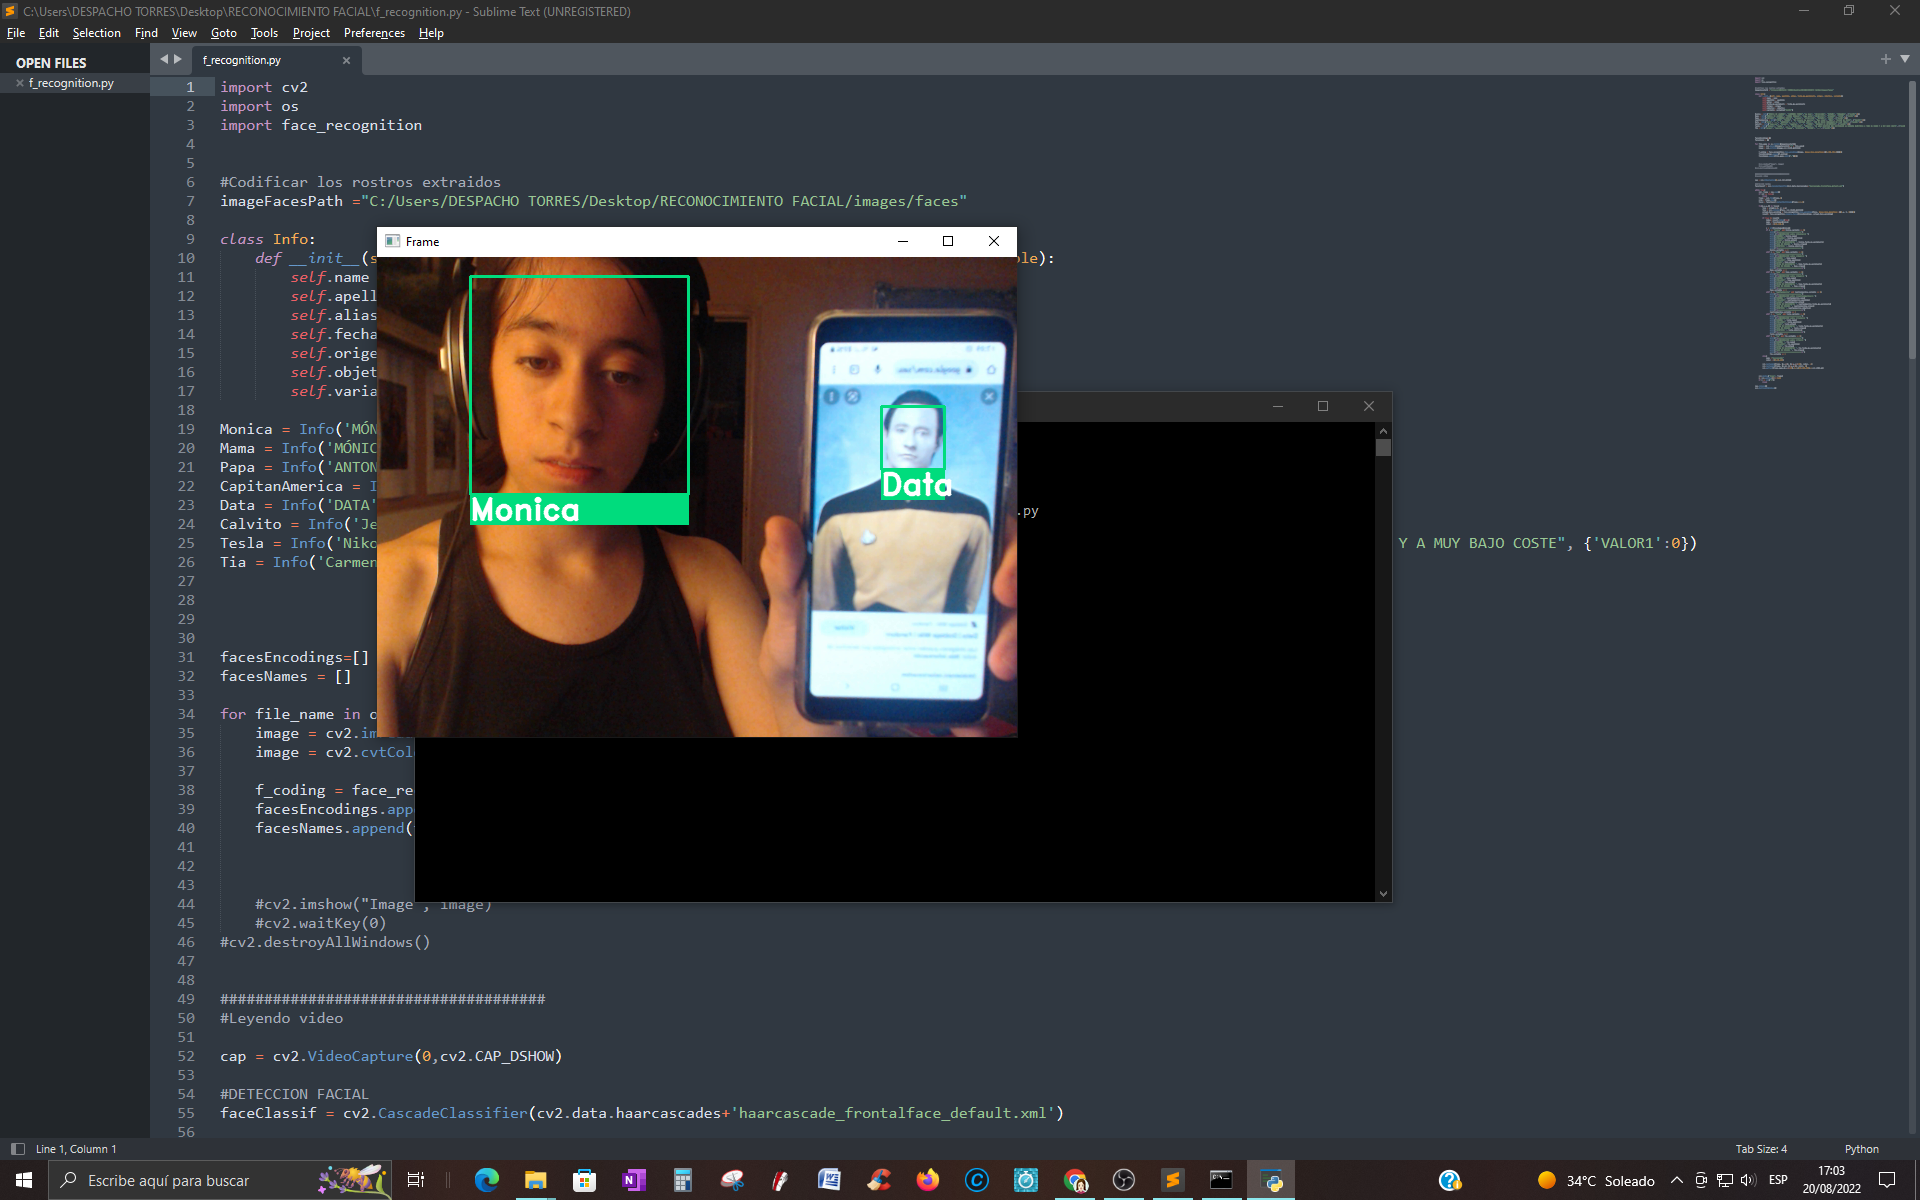Click the new tab plus icon in Sublime Text
The height and width of the screenshot is (1200, 1920).
1884,58
